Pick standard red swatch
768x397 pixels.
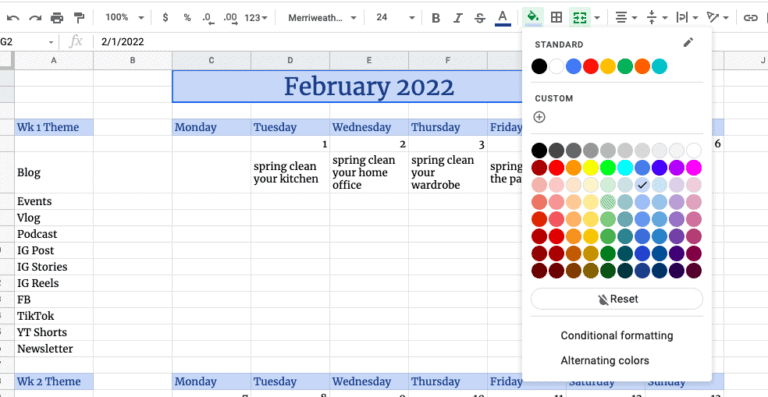point(591,66)
